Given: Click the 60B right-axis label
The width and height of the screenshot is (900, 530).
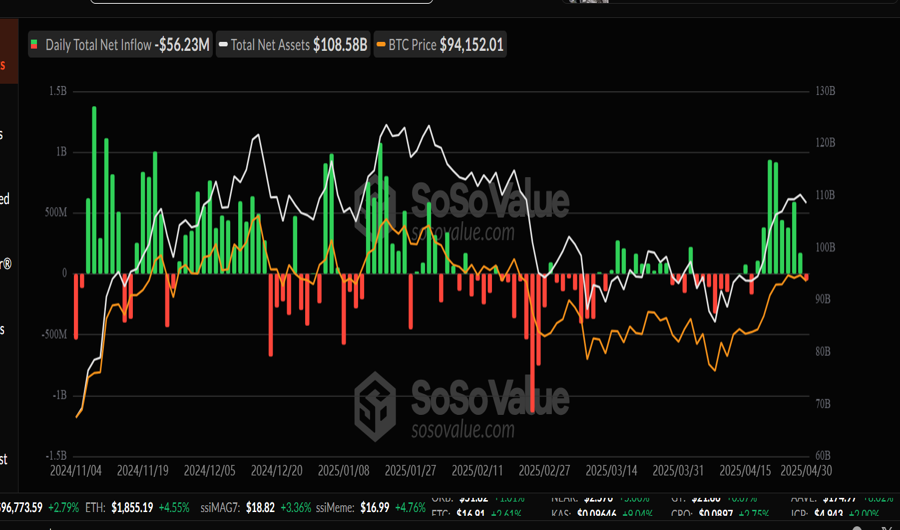Looking at the screenshot, I should (823, 455).
